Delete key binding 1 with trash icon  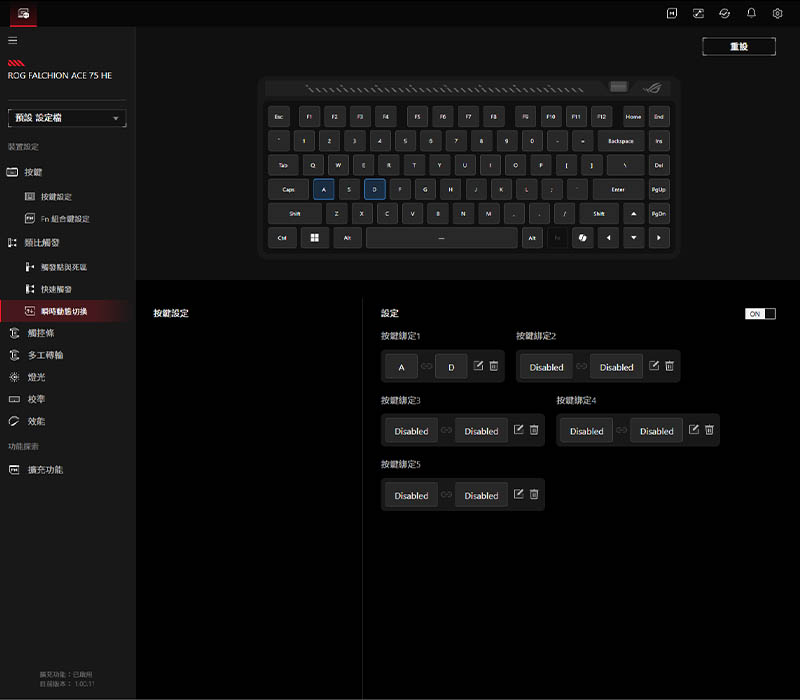[494, 366]
